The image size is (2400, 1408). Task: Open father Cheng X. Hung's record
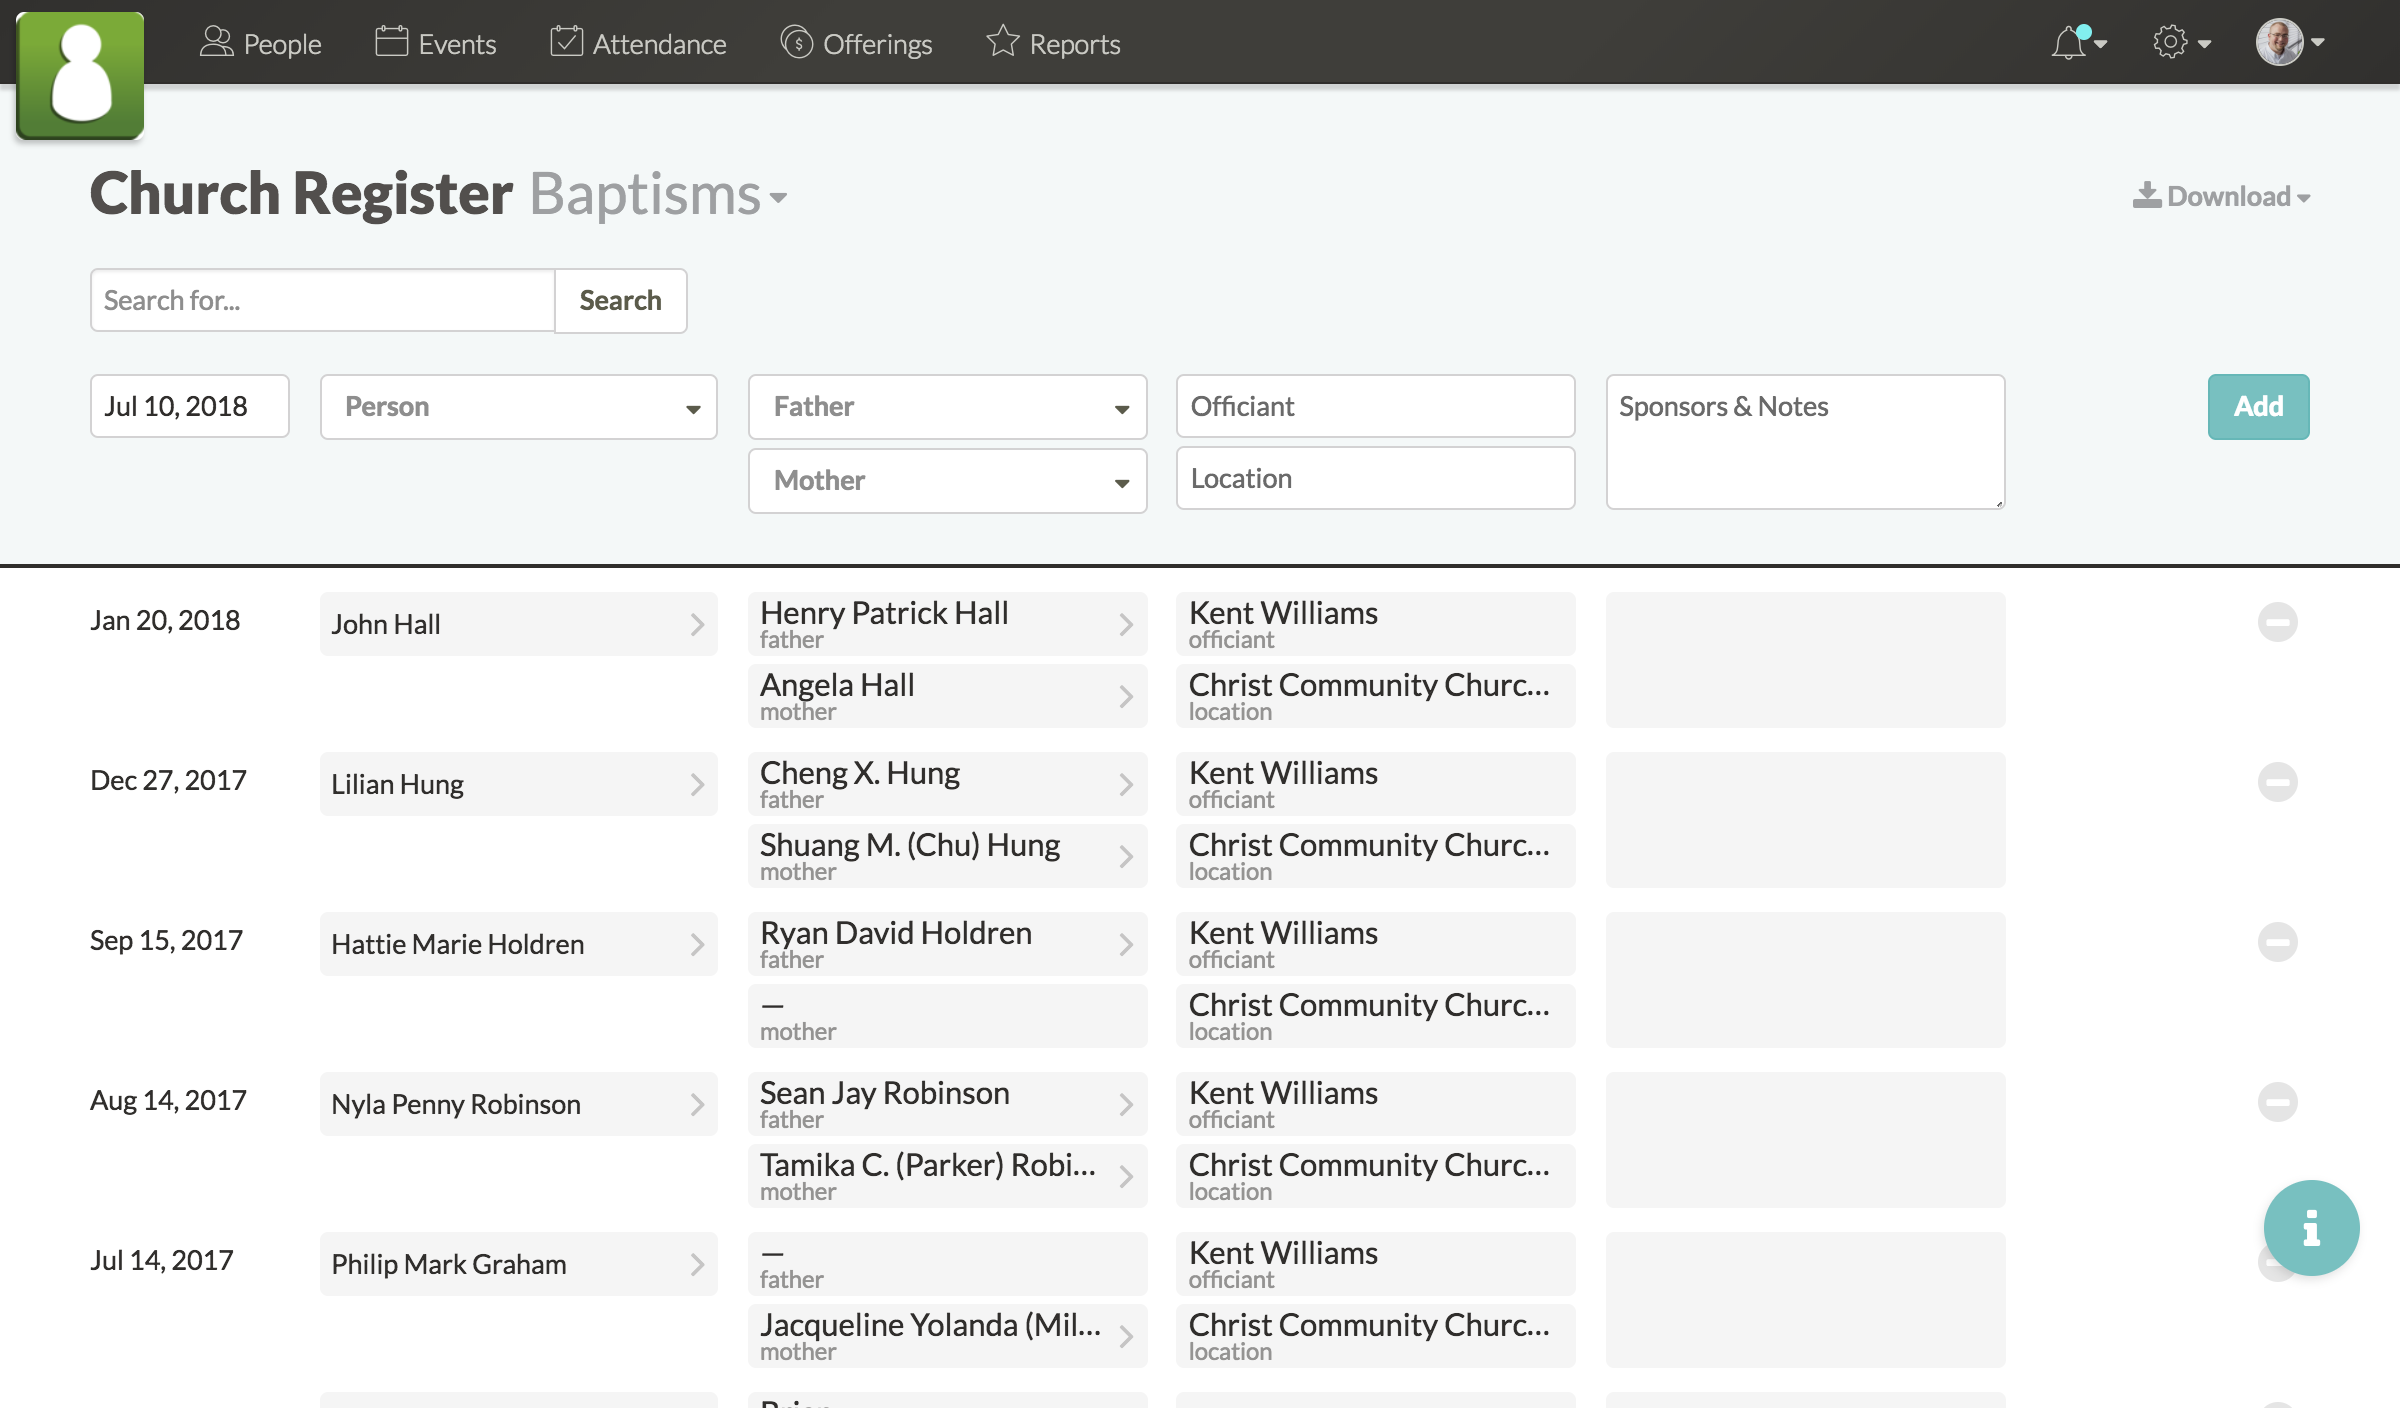947,784
